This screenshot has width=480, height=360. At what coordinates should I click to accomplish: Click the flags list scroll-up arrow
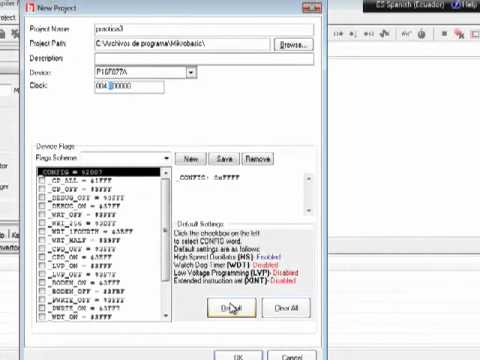(x=166, y=173)
